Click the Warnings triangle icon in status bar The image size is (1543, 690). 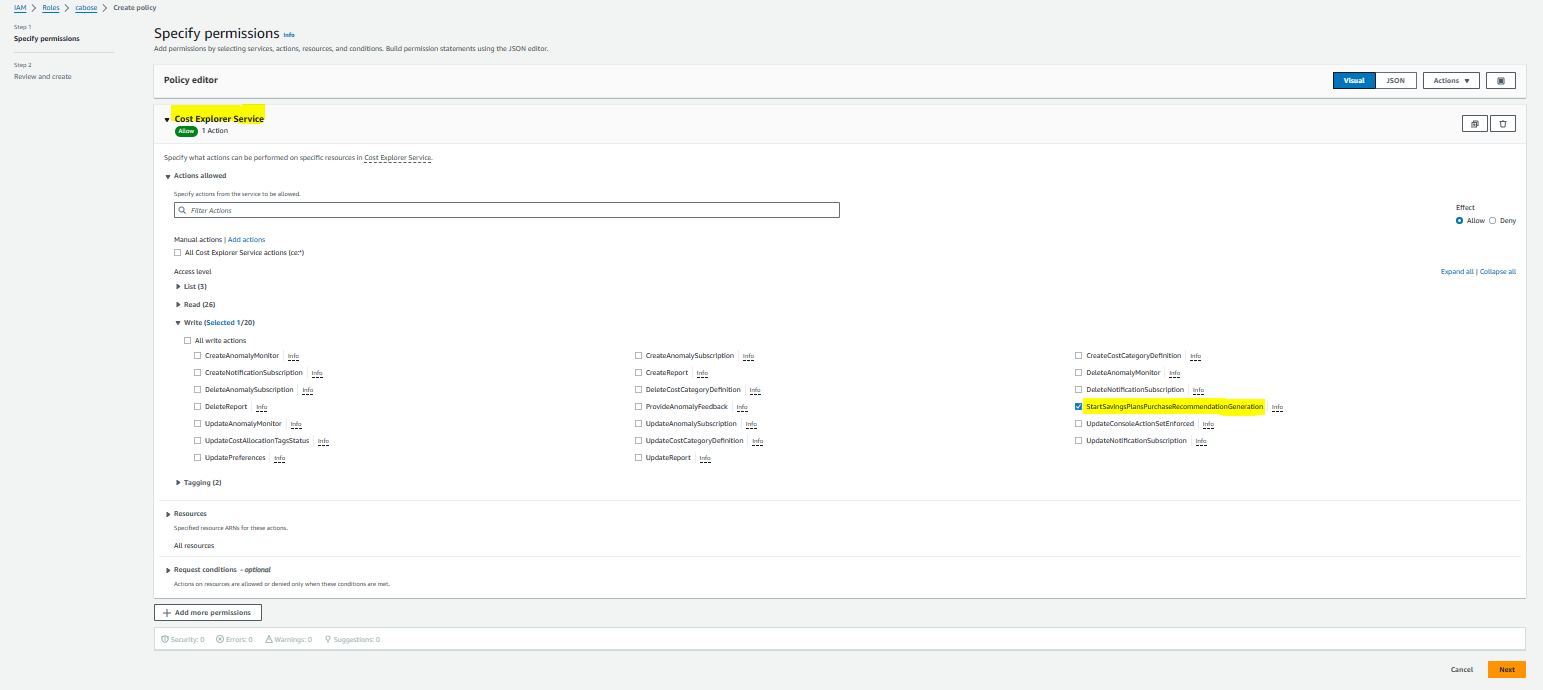pyautogui.click(x=269, y=639)
